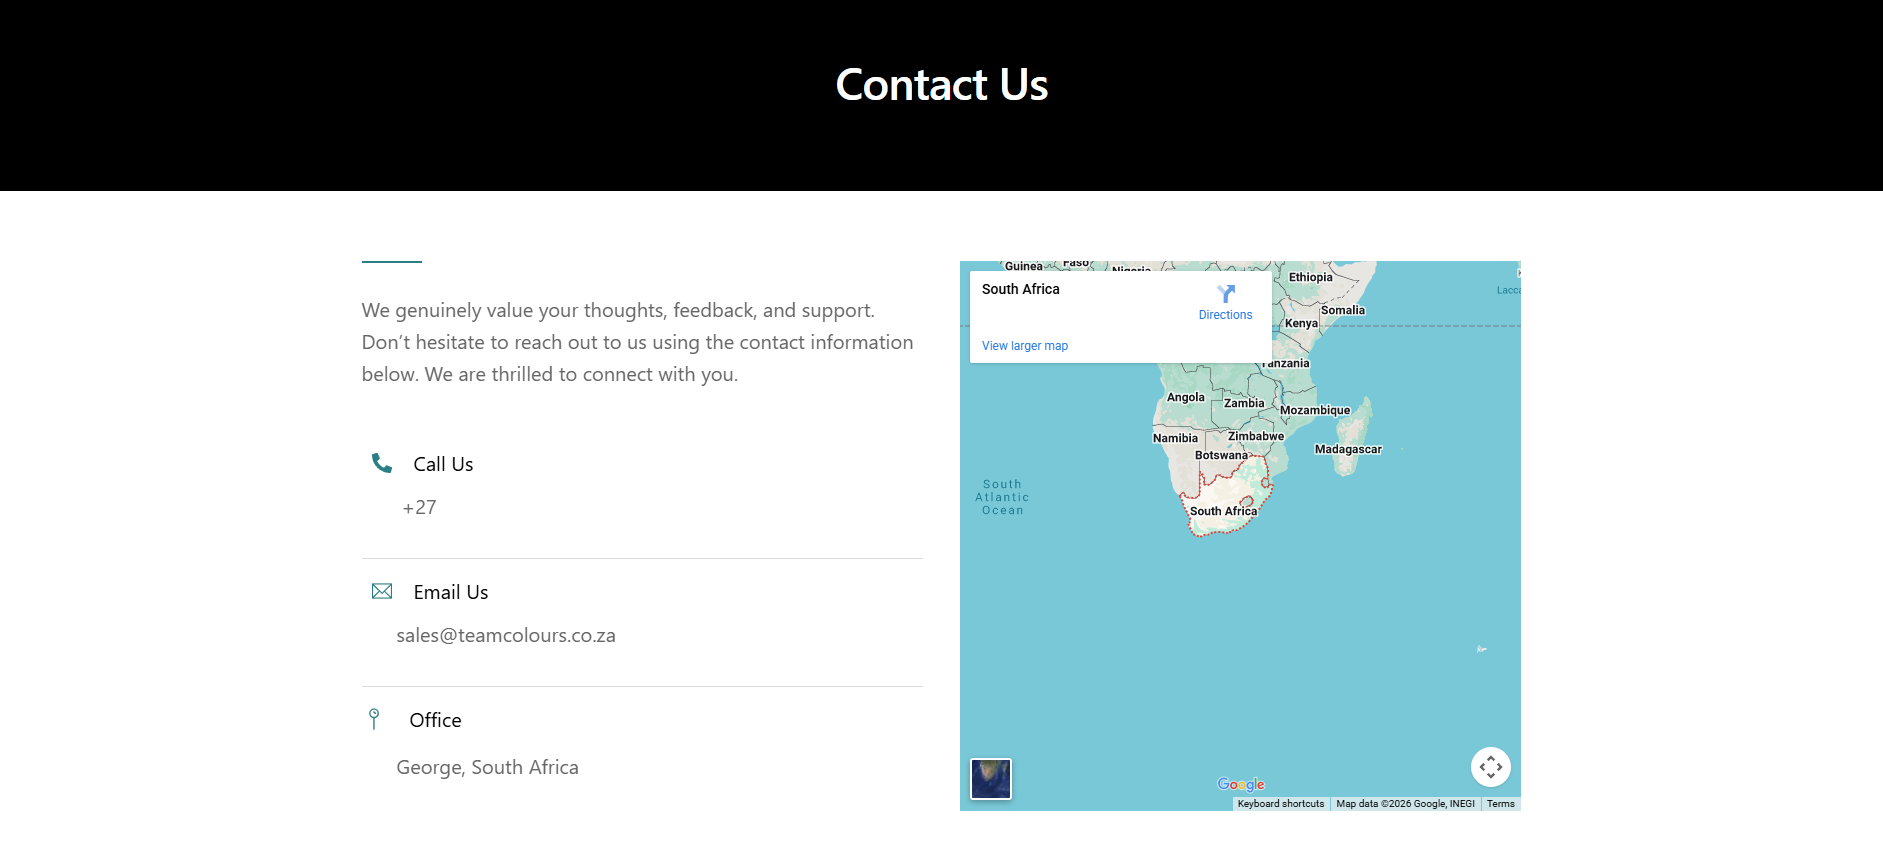The image size is (1883, 854).
Task: Open the map Terms link
Action: [x=1500, y=804]
